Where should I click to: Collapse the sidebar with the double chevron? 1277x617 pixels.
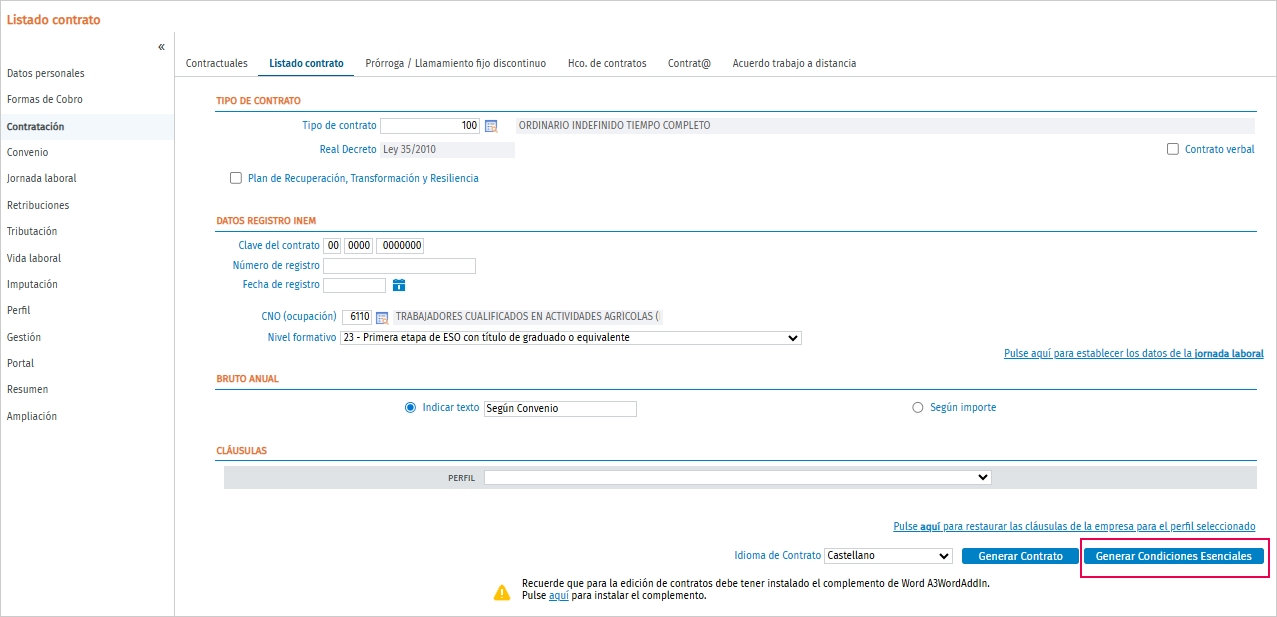click(x=161, y=47)
